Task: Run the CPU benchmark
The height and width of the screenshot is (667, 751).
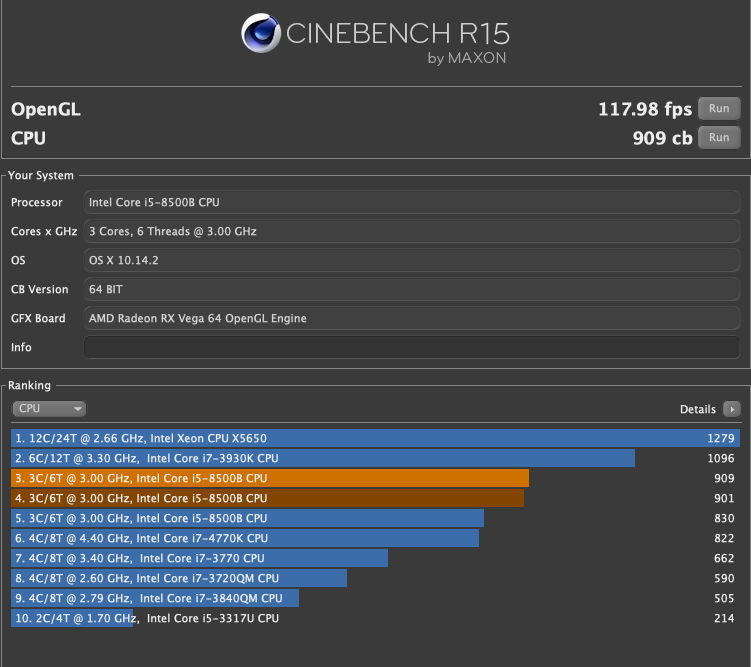Action: 719,137
